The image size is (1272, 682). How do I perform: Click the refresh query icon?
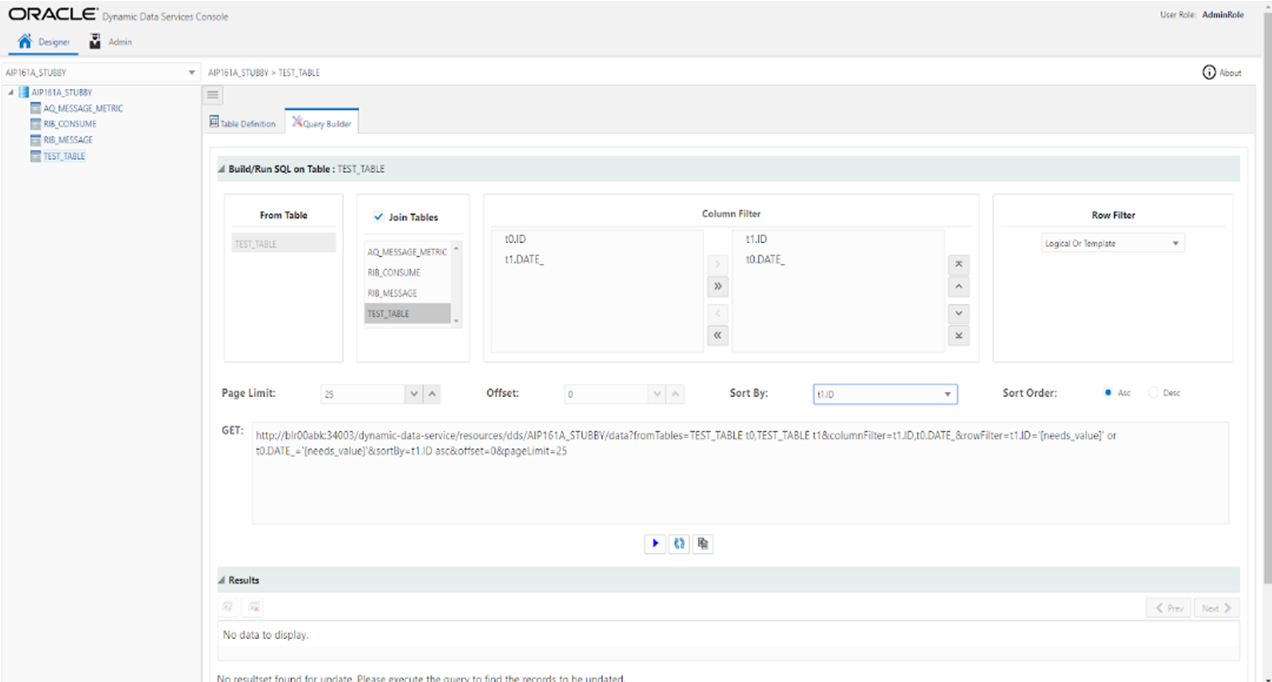(x=679, y=543)
